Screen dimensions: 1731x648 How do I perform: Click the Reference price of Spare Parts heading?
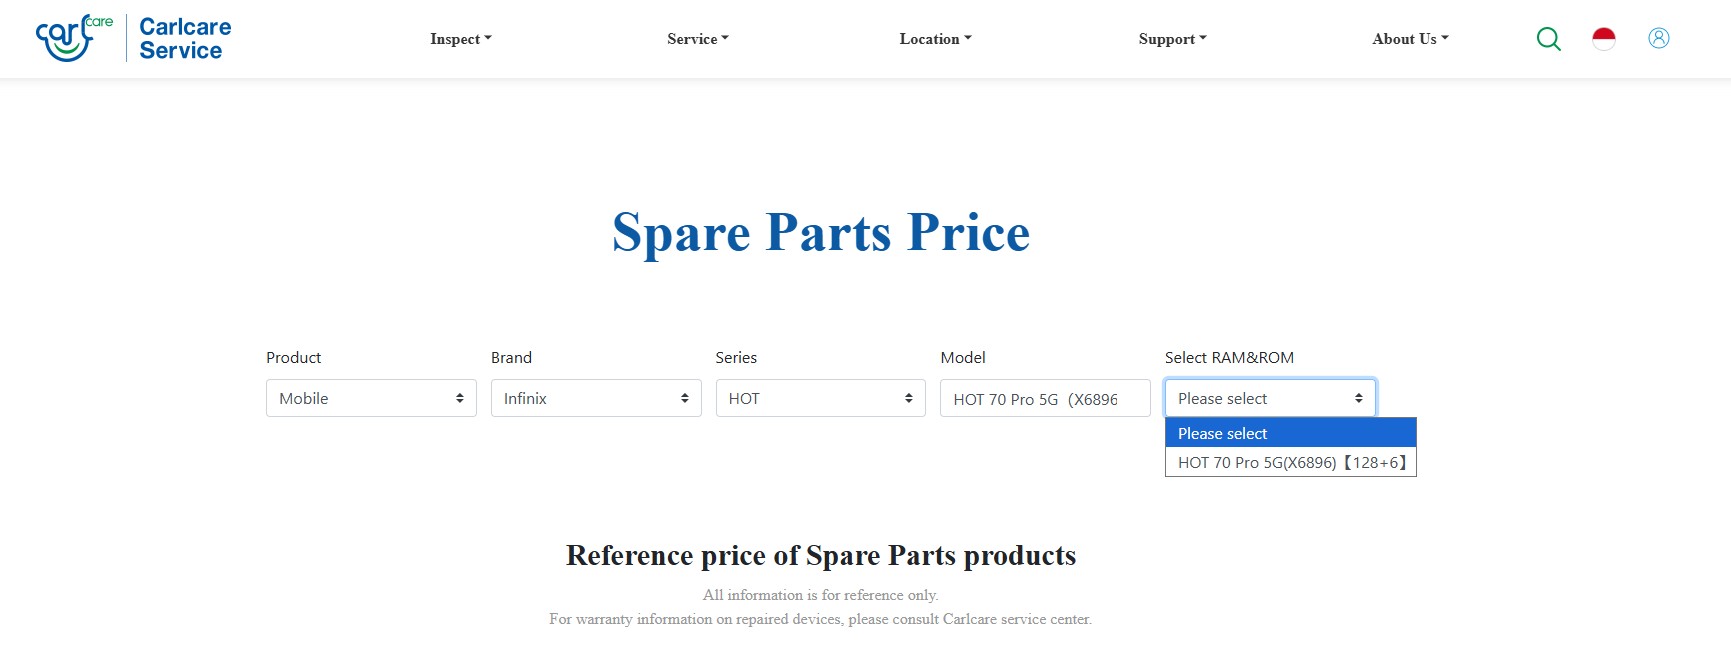pos(821,556)
